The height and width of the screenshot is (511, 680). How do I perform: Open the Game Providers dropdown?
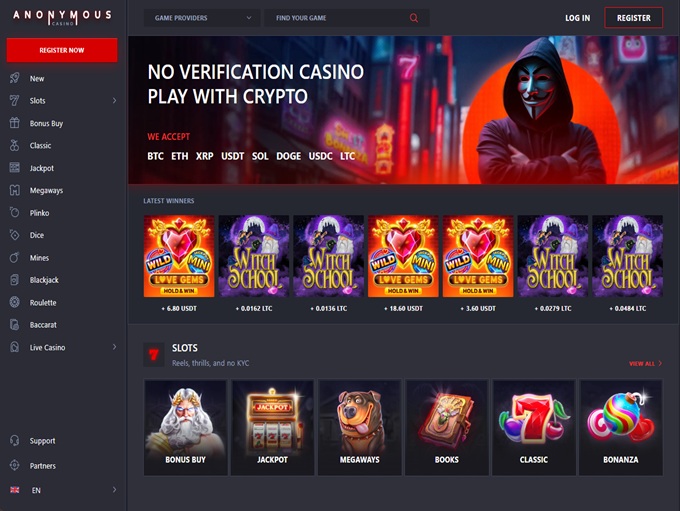point(202,18)
